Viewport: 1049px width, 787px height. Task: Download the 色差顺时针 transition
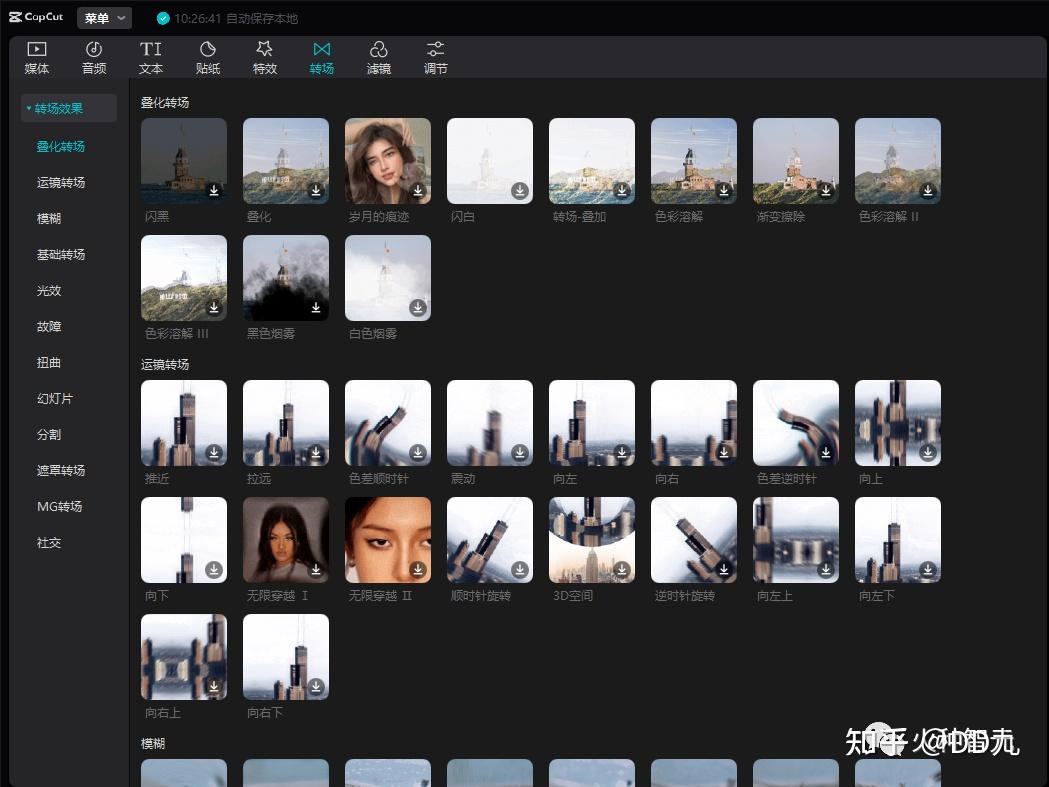(x=418, y=452)
